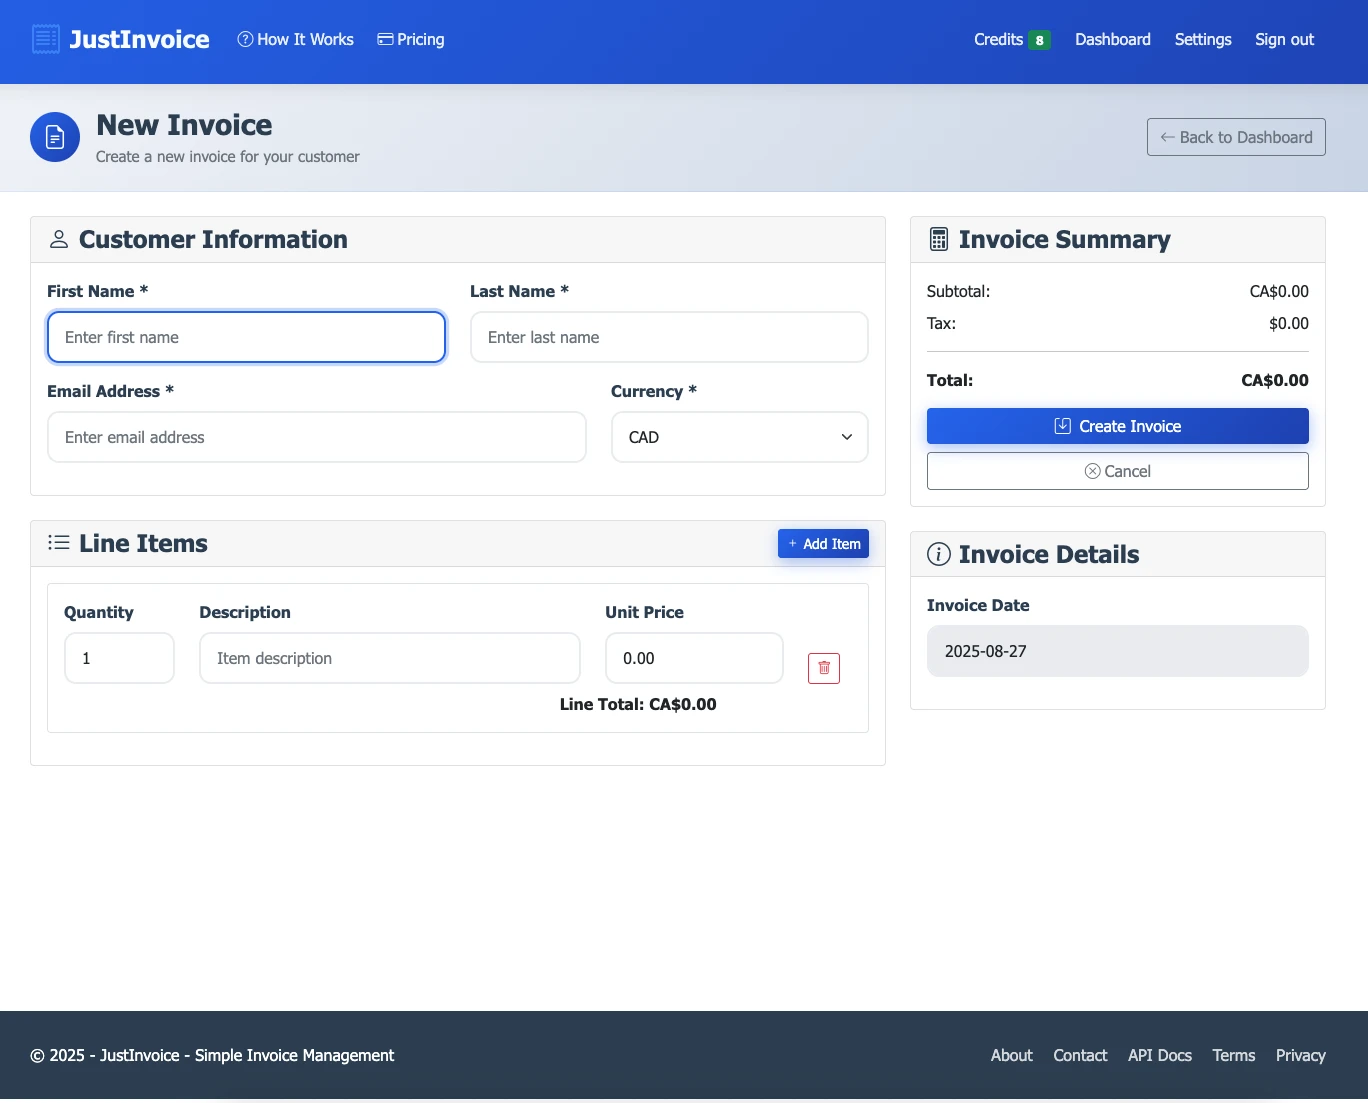The height and width of the screenshot is (1103, 1368).
Task: Click the Email Address field
Action: pos(316,437)
